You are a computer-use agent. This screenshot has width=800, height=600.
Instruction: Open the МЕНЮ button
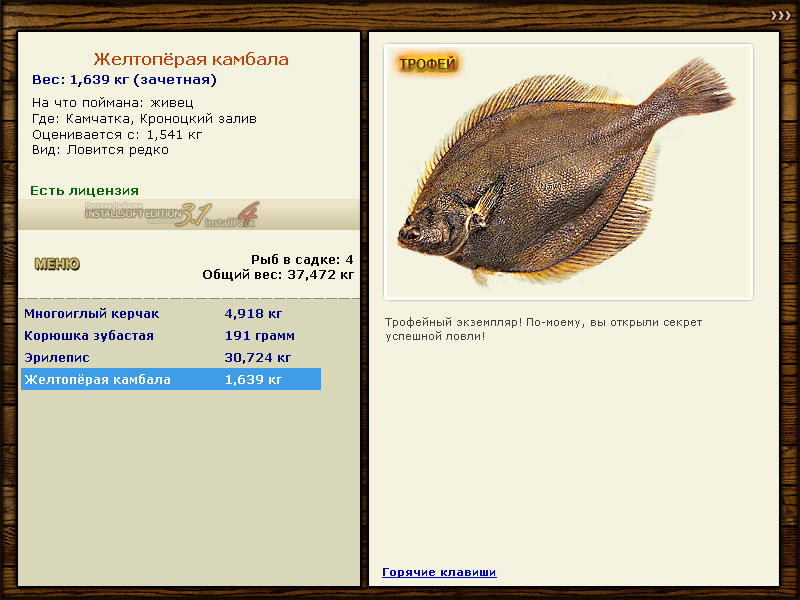[57, 265]
